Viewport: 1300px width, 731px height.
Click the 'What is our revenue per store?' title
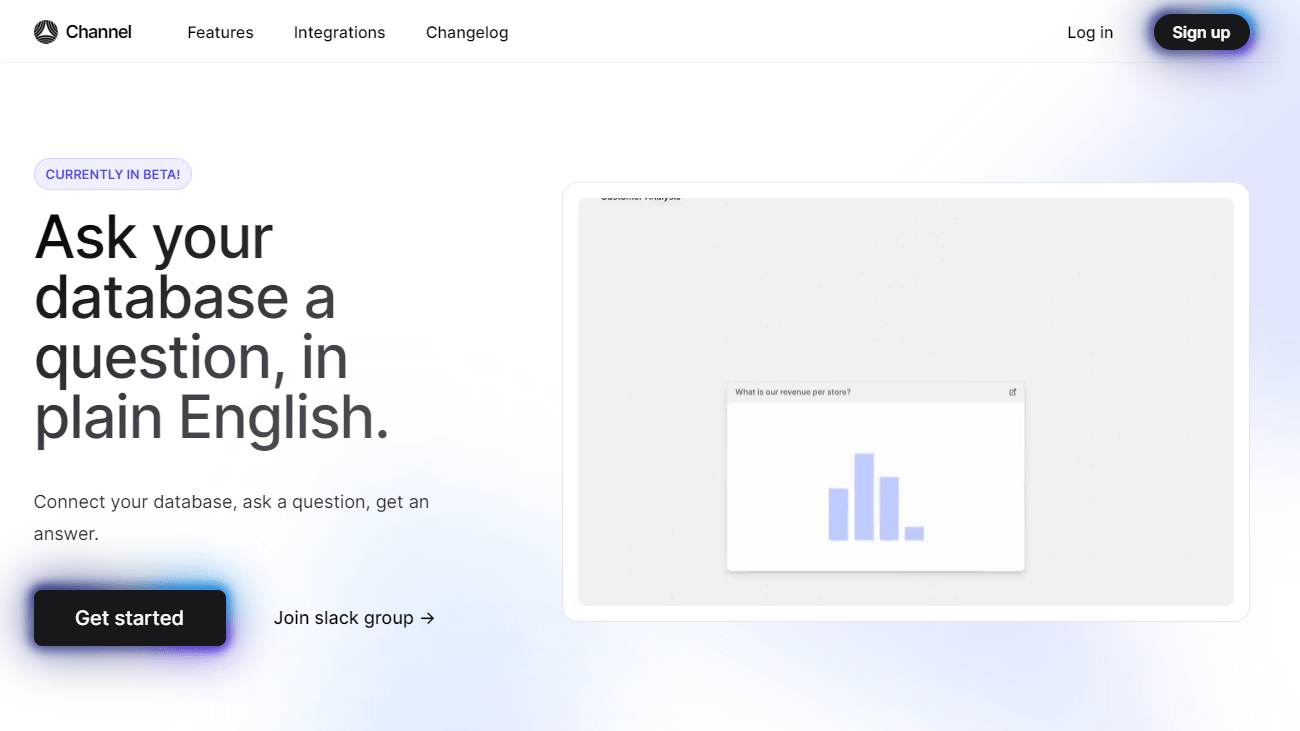pyautogui.click(x=793, y=392)
